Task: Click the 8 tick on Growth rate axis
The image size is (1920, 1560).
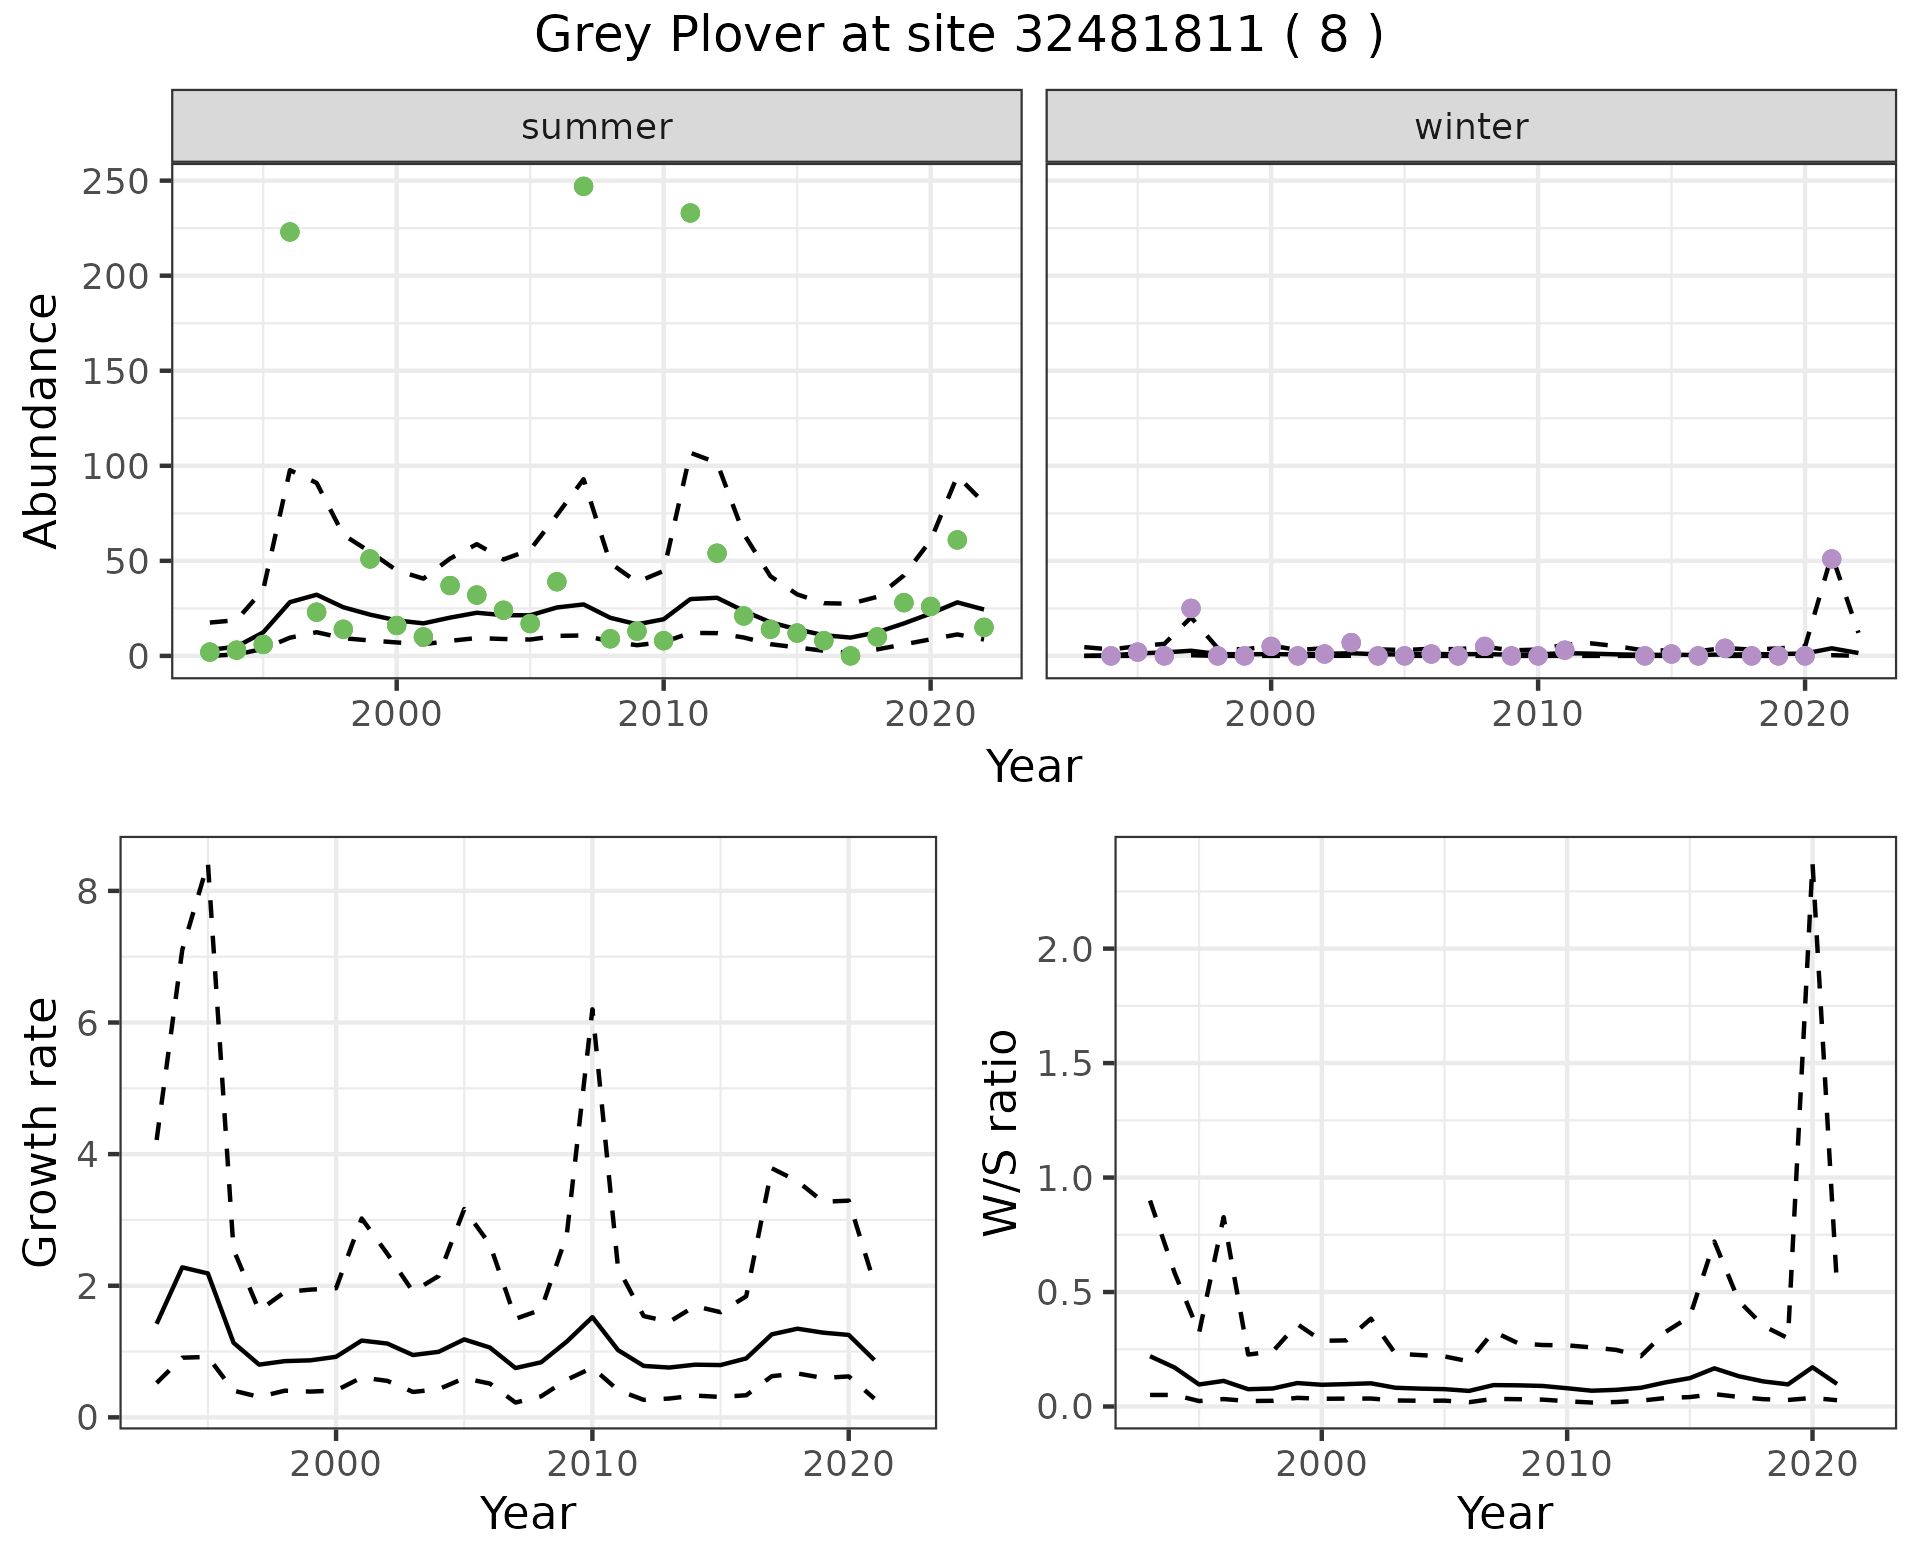Action: 88,891
